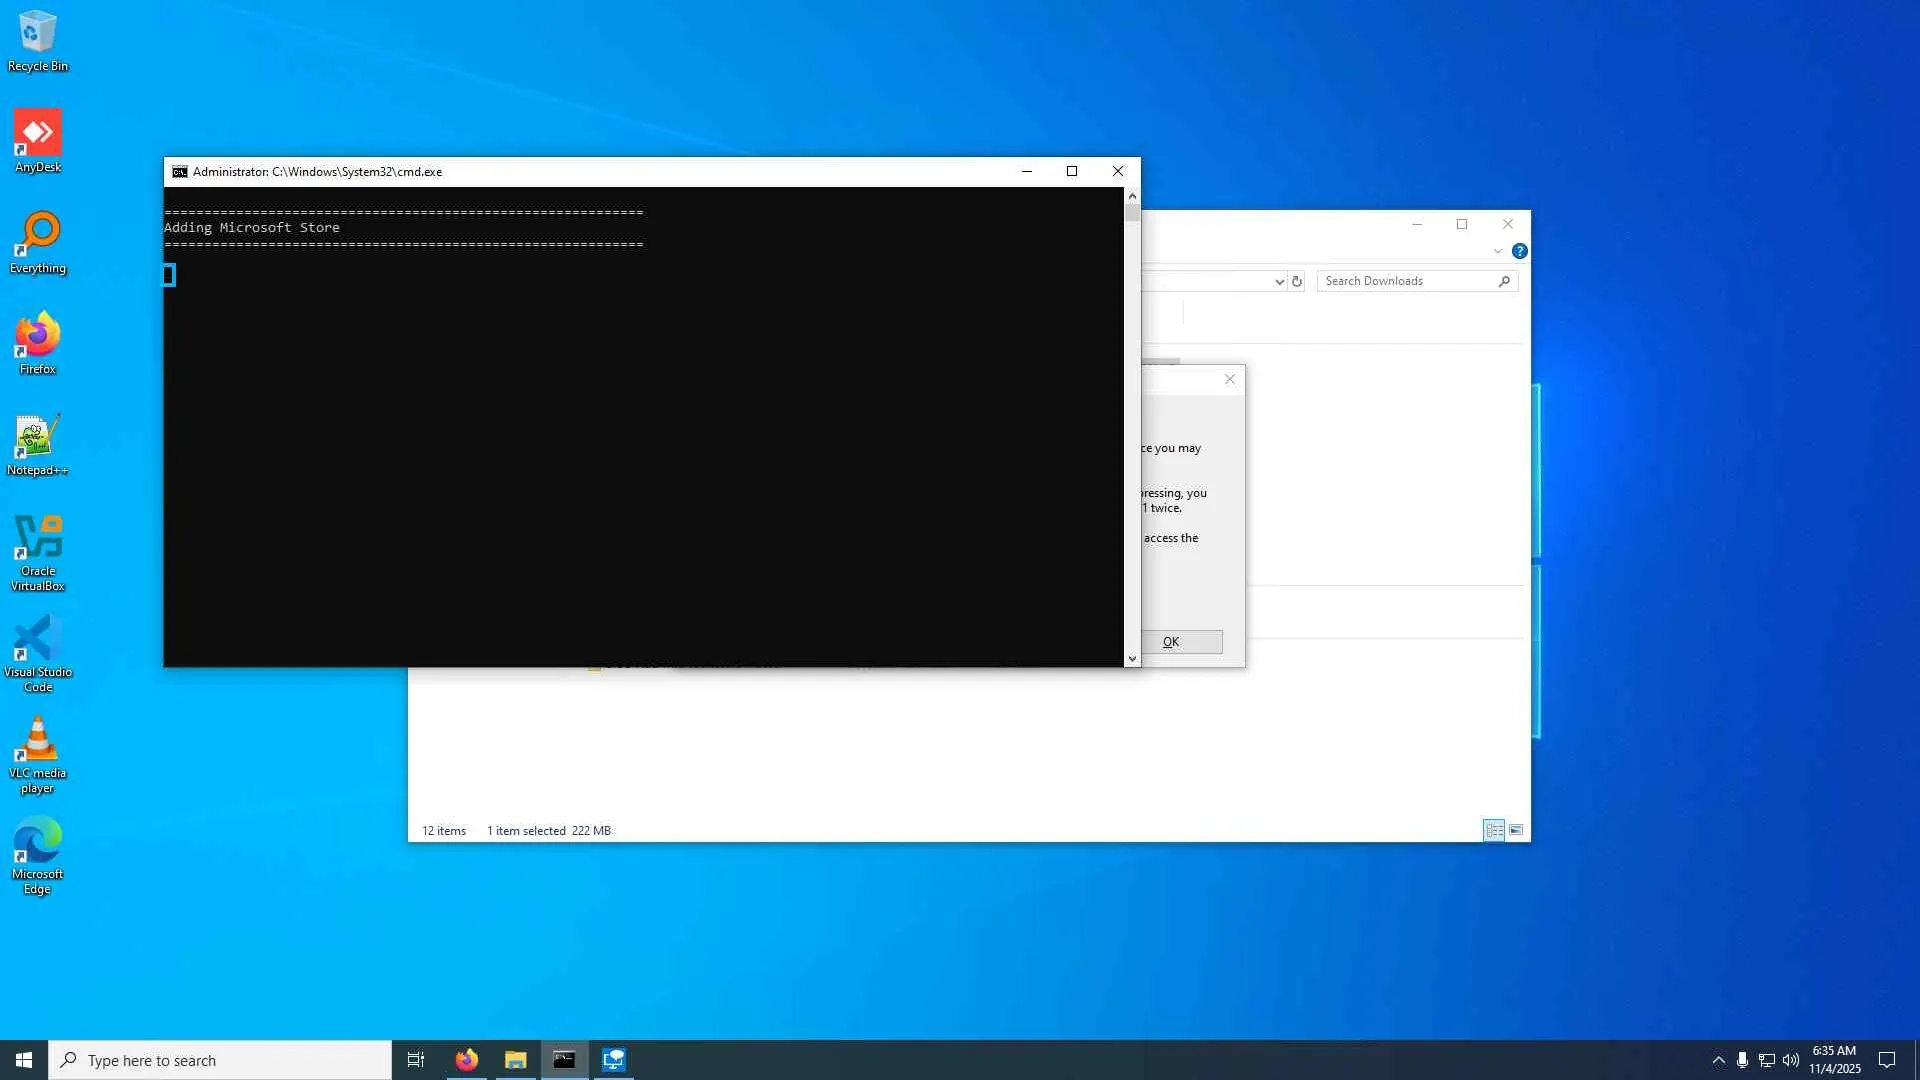This screenshot has width=1920, height=1080.
Task: Launch Visual Studio Code from desktop
Action: 38,652
